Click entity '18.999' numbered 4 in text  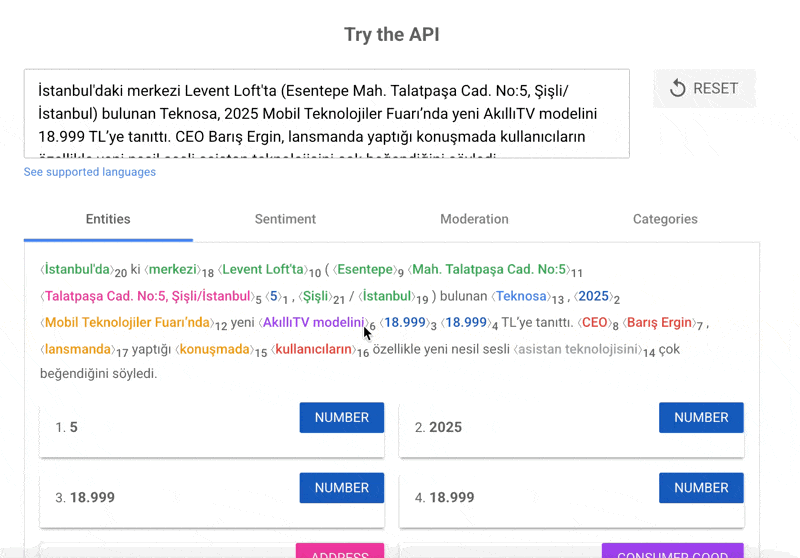pyautogui.click(x=466, y=323)
